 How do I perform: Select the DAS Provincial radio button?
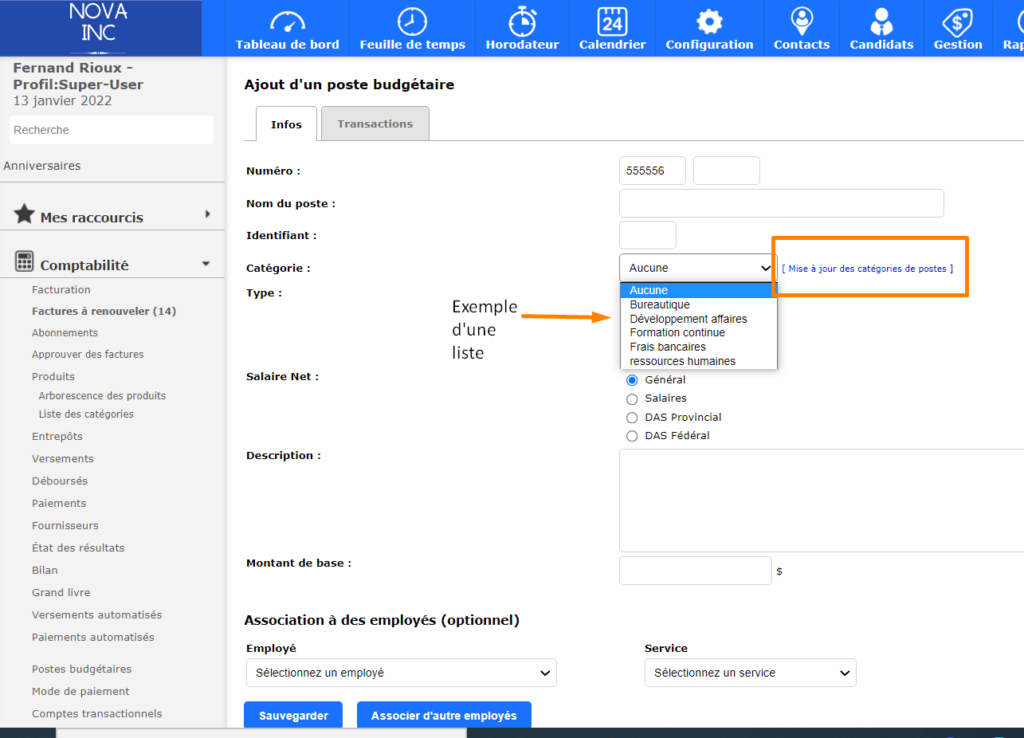coord(632,417)
